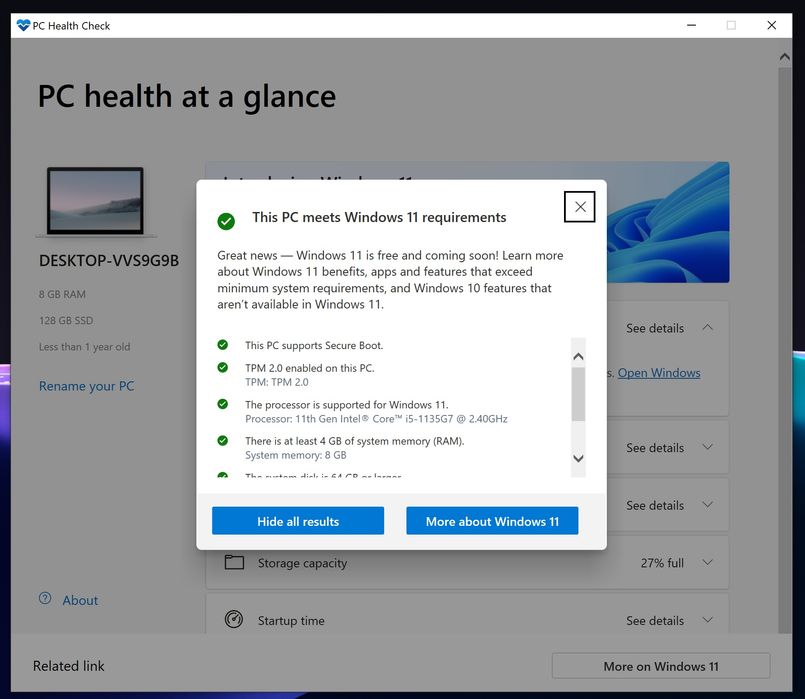
Task: Click See details on Startup time row
Action: (655, 620)
